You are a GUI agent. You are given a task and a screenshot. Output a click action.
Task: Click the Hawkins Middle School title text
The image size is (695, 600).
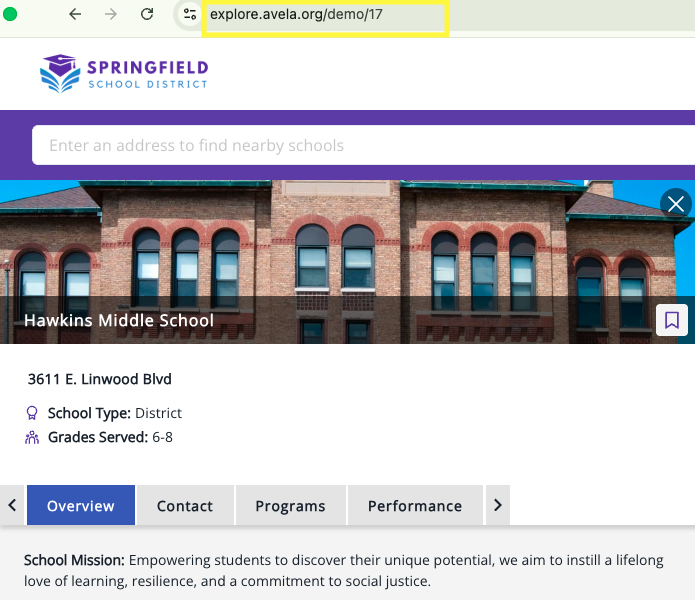click(119, 320)
